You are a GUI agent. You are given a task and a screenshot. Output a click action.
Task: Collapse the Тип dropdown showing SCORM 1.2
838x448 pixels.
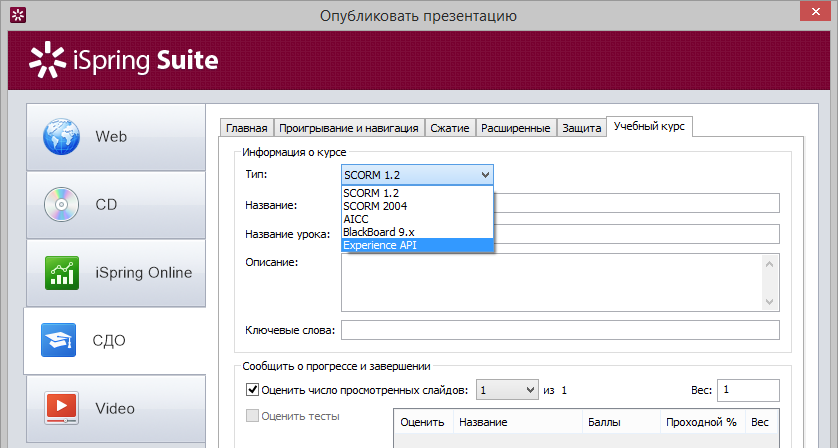point(417,175)
